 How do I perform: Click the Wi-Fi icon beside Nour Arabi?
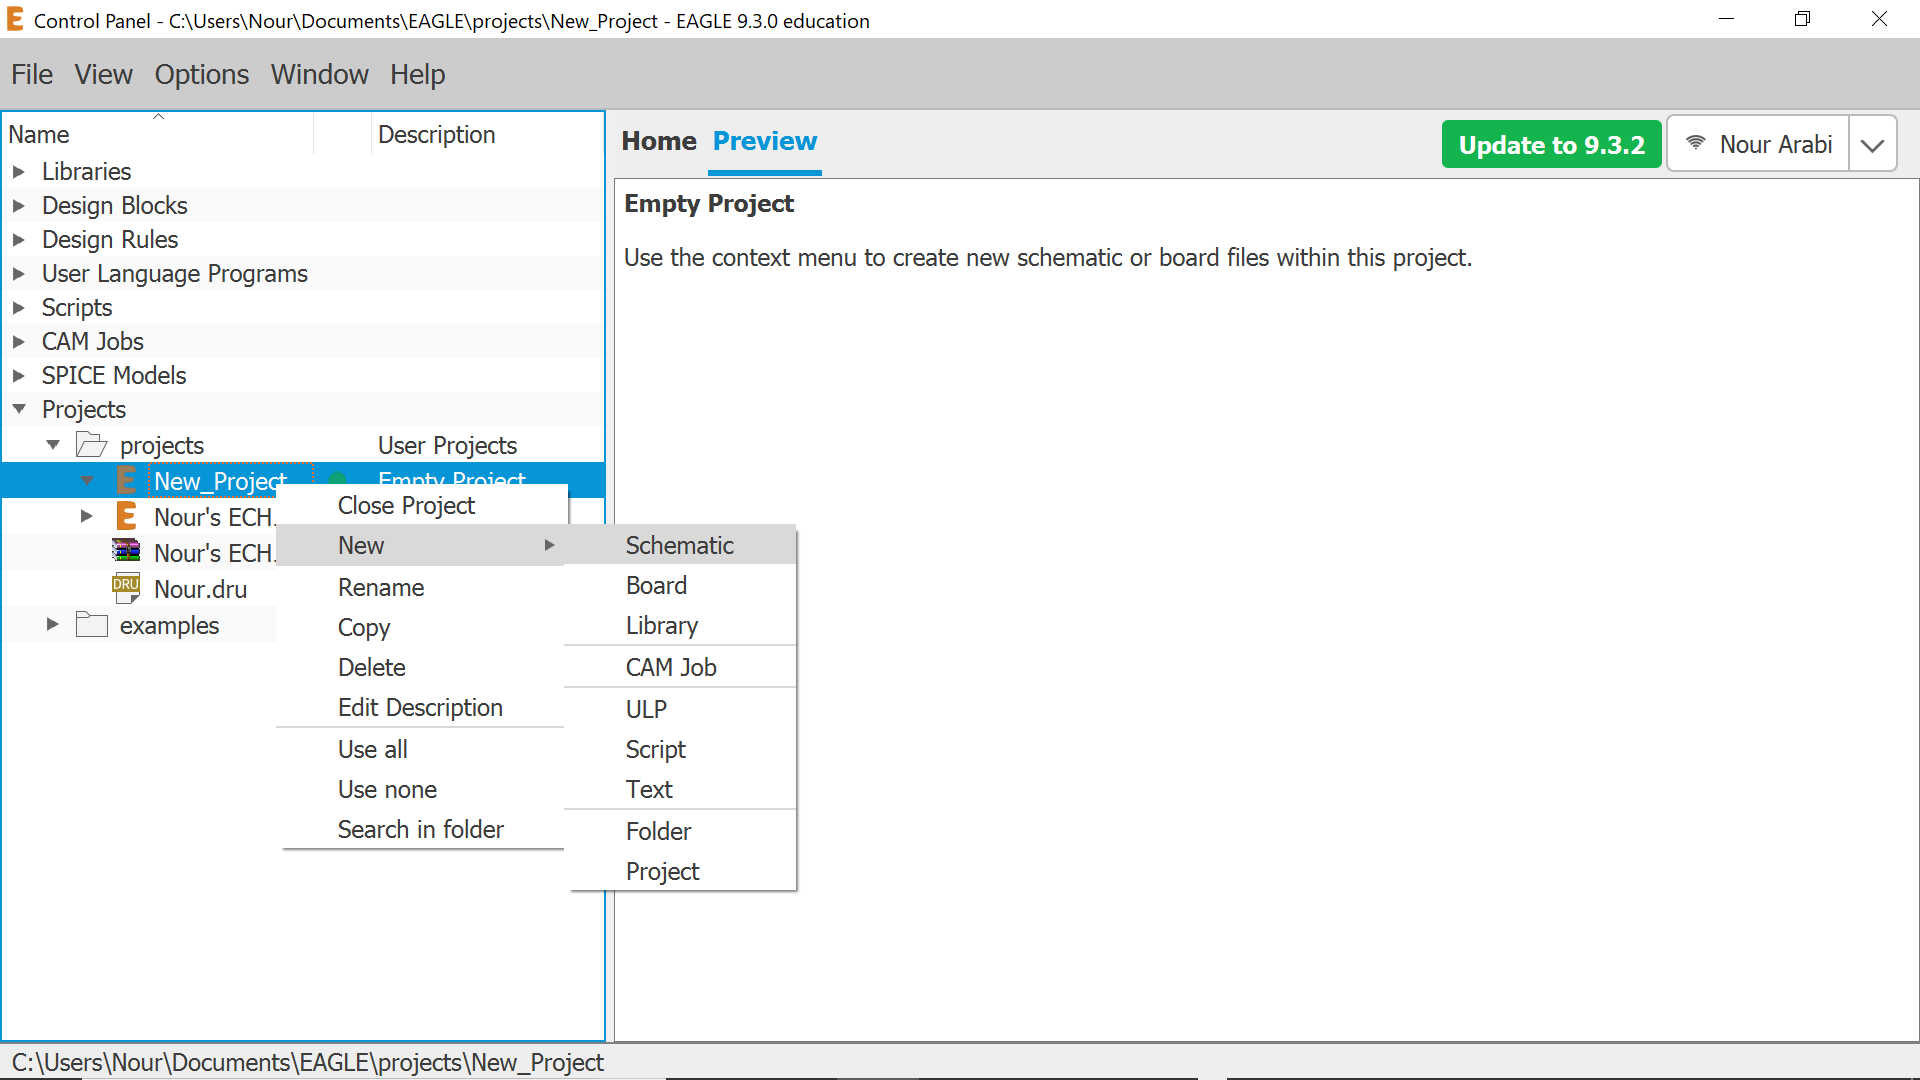pyautogui.click(x=1695, y=144)
